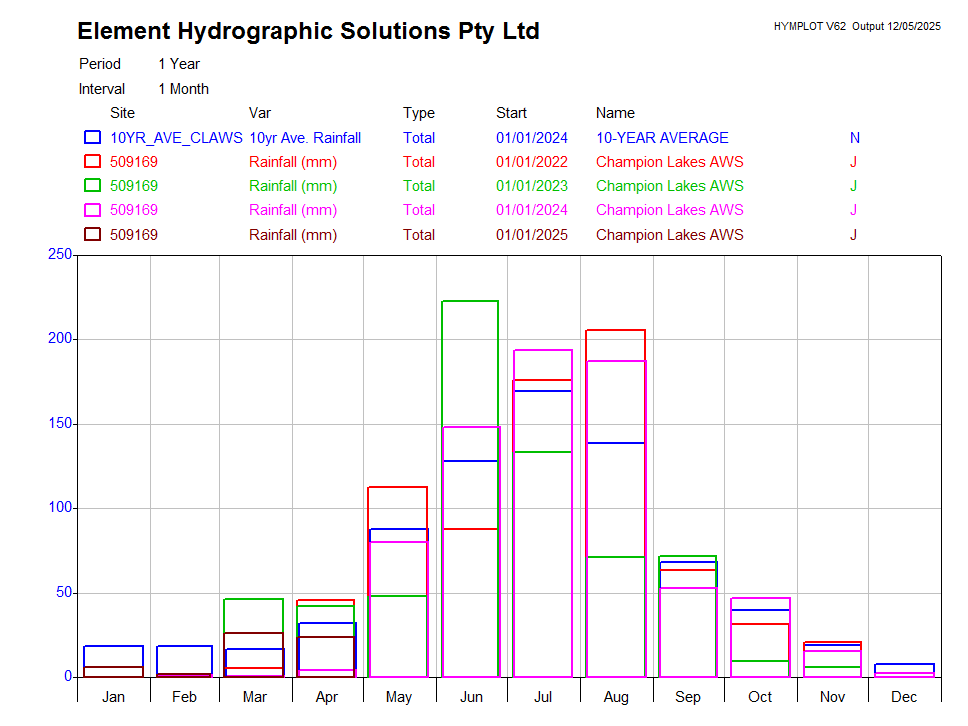Click the Jun month label
Screen dimensions: 968x726
(472, 697)
